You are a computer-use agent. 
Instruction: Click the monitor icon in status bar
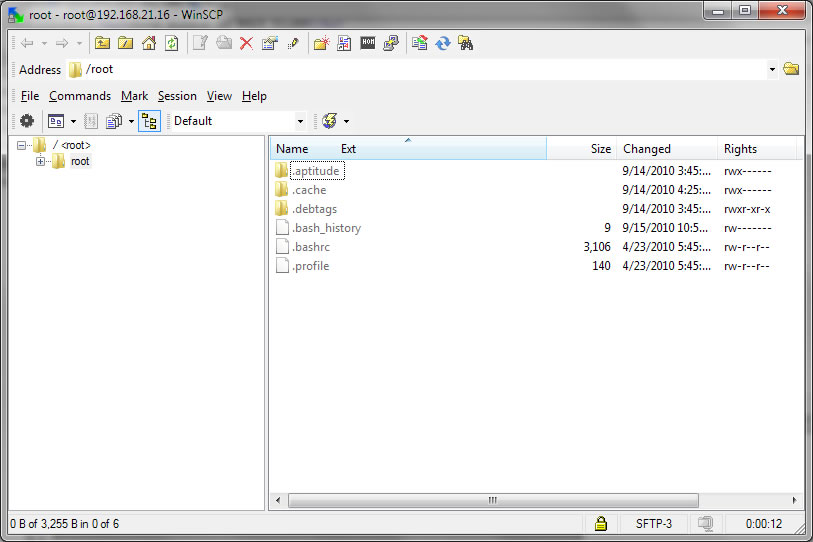705,523
